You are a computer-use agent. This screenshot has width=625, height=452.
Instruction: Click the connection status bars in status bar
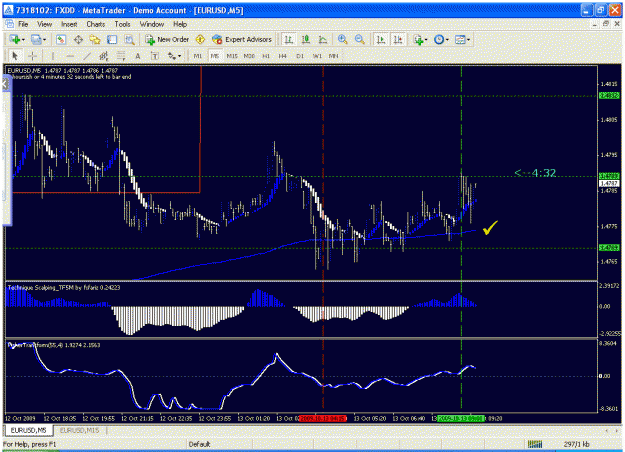[x=535, y=444]
